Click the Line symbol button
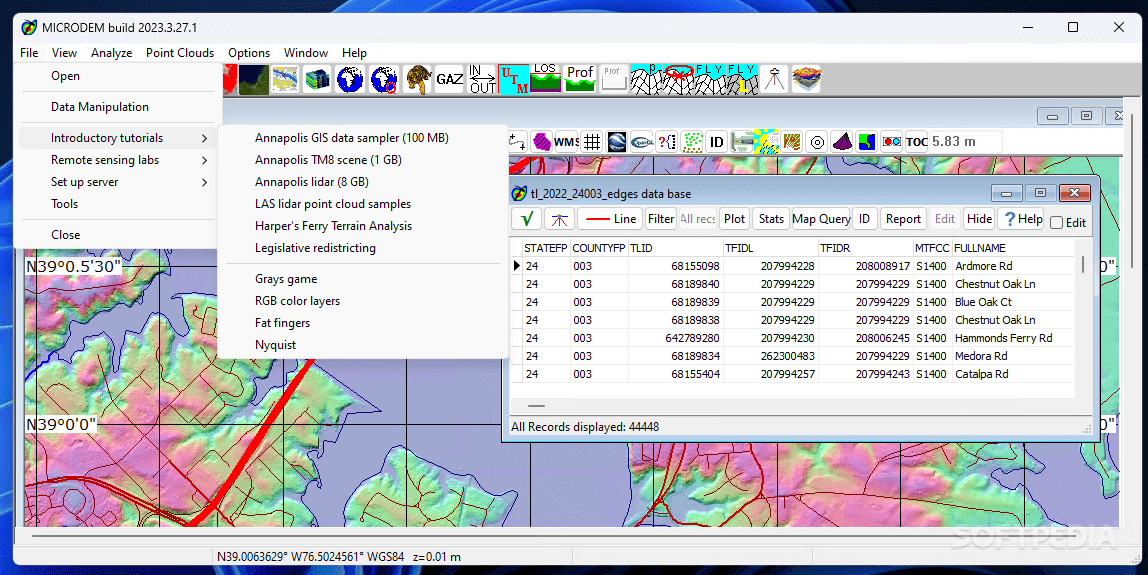1148x575 pixels. tap(610, 218)
